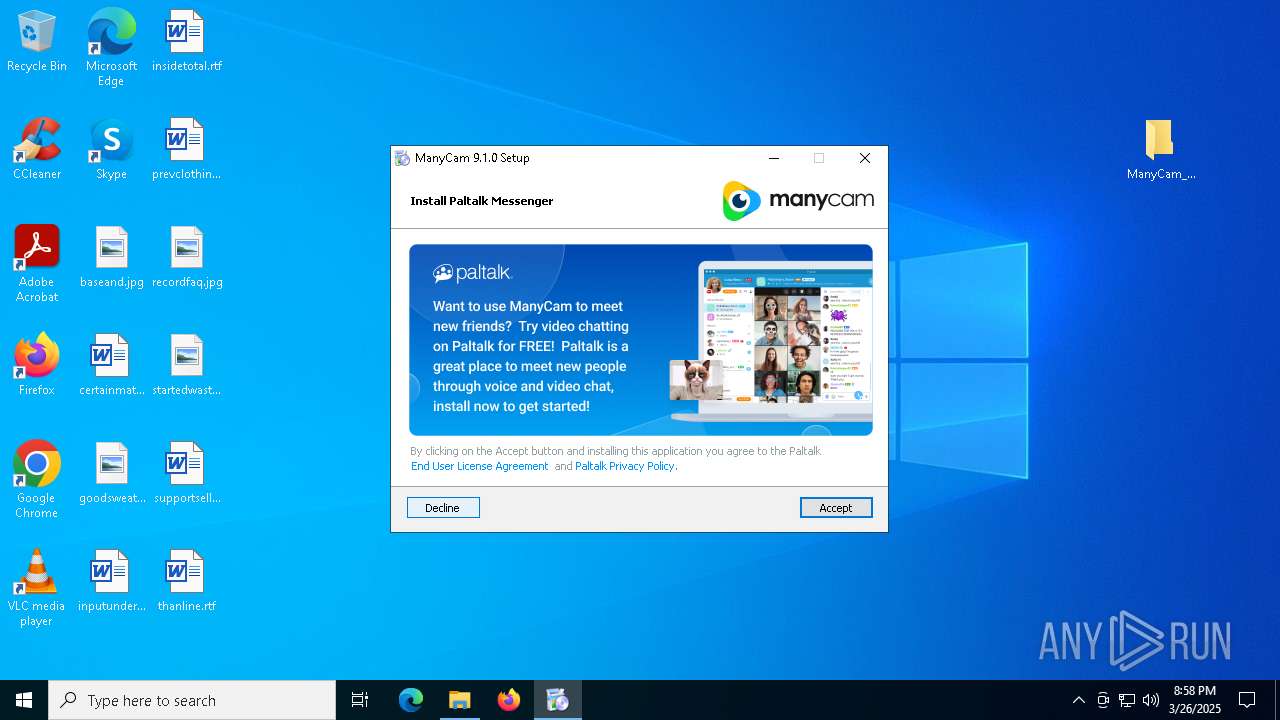Close the ManyCam Setup window
The width and height of the screenshot is (1280, 720).
(865, 158)
